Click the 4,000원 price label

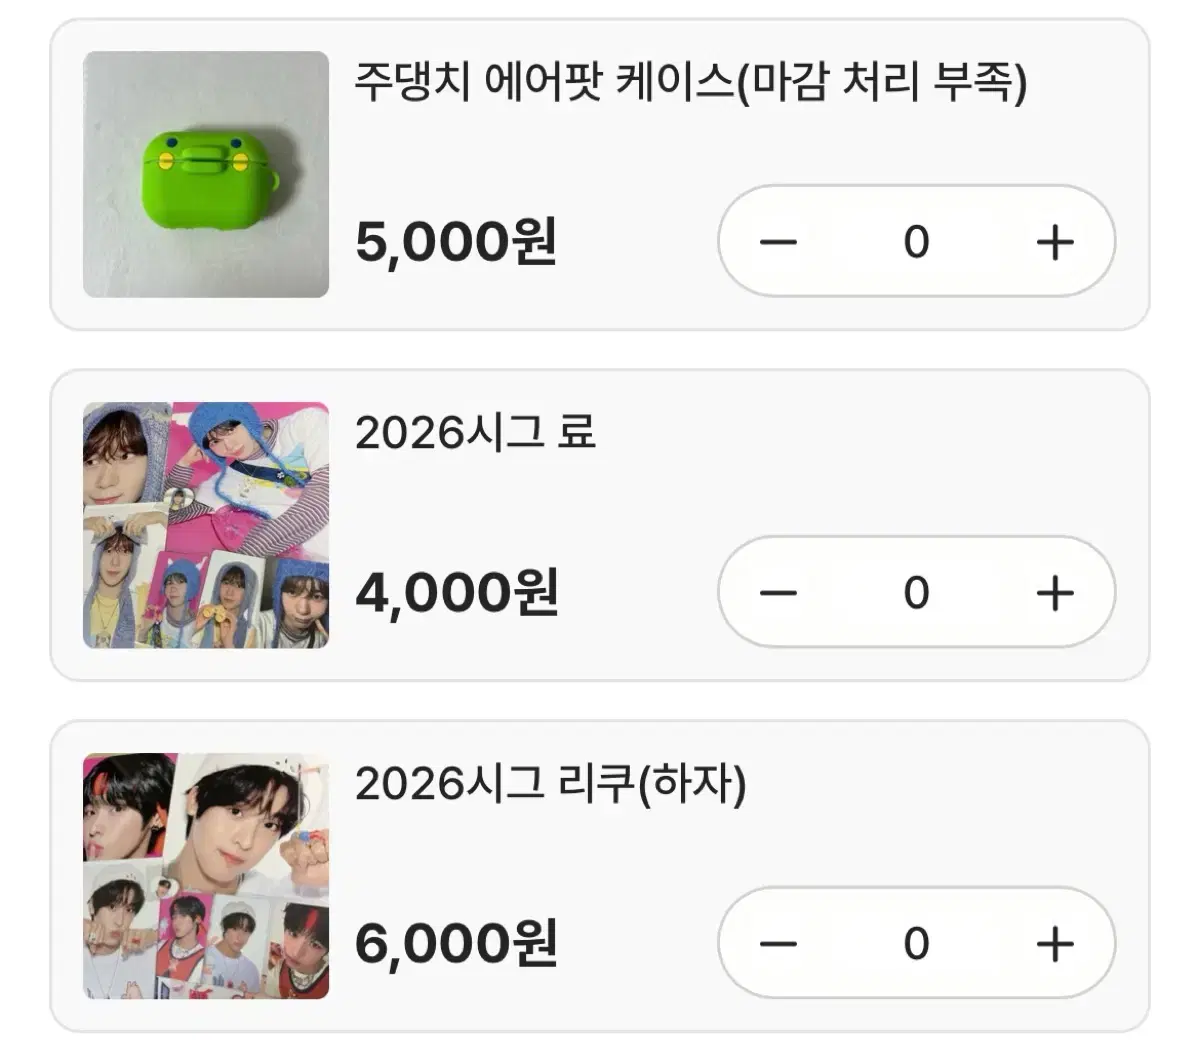coord(456,594)
